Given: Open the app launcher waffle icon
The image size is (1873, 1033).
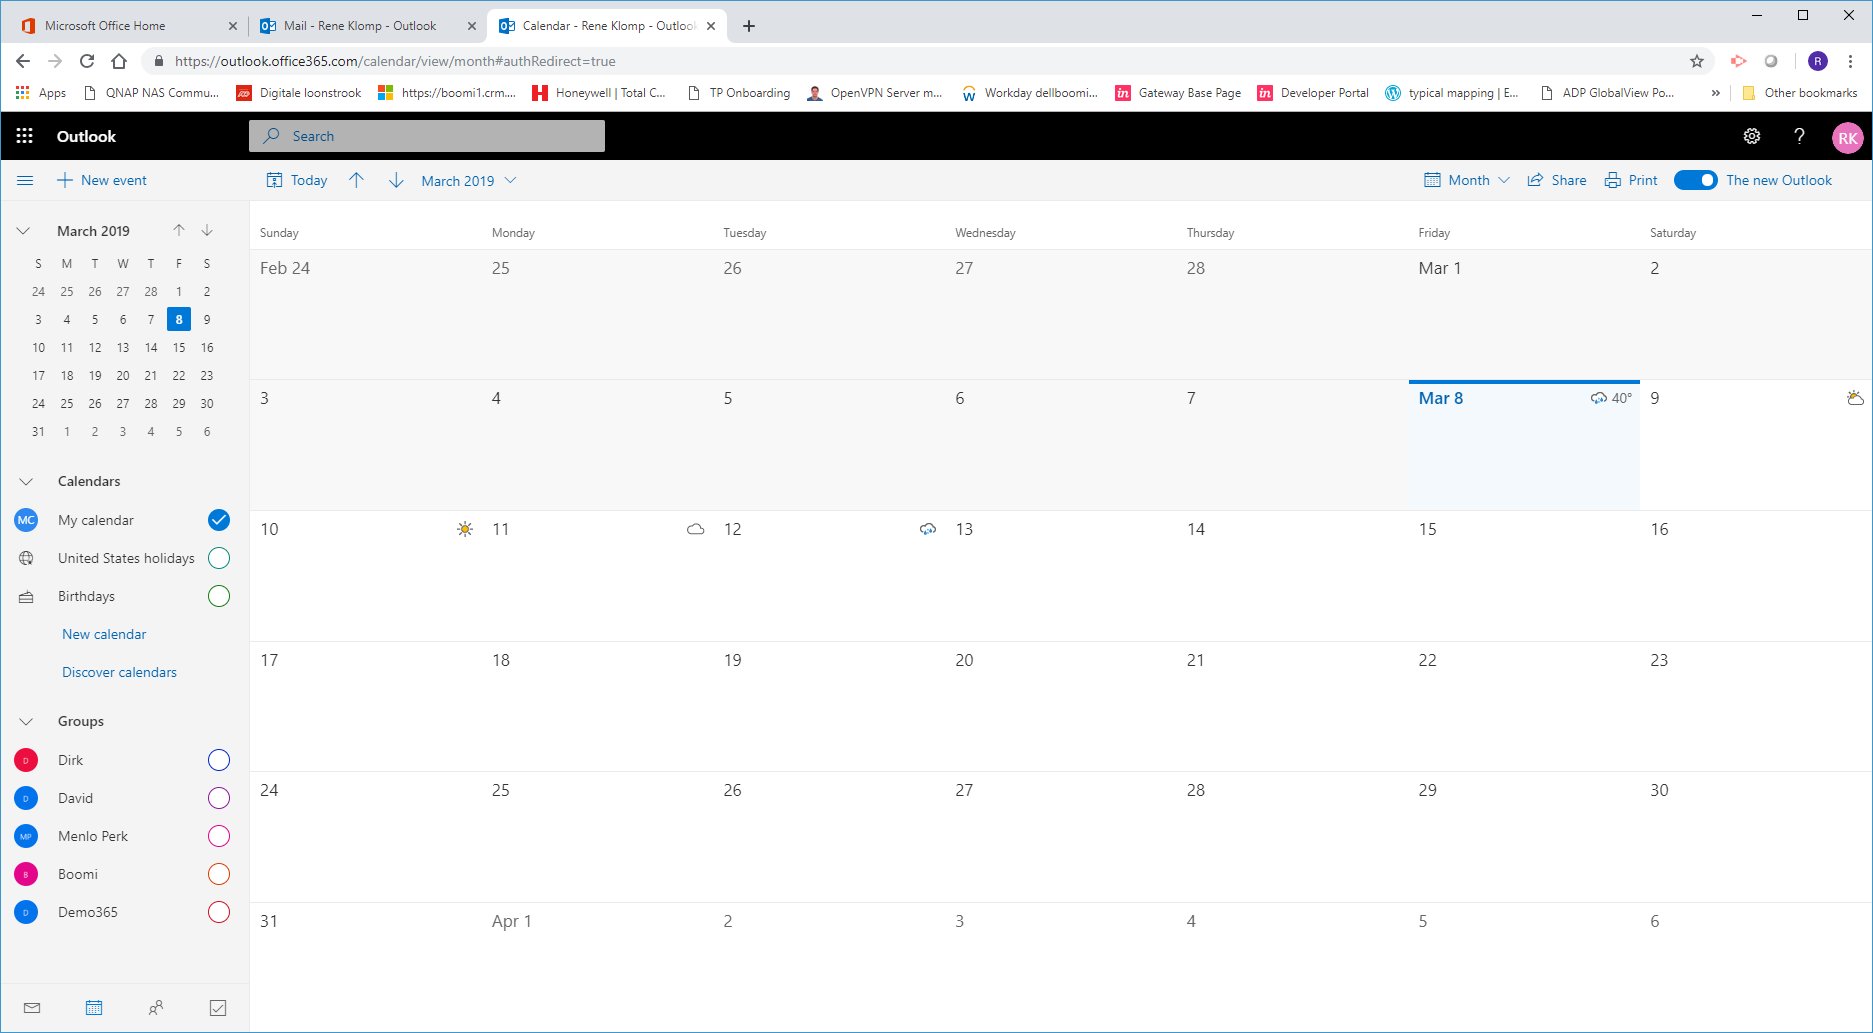Looking at the screenshot, I should [x=25, y=136].
